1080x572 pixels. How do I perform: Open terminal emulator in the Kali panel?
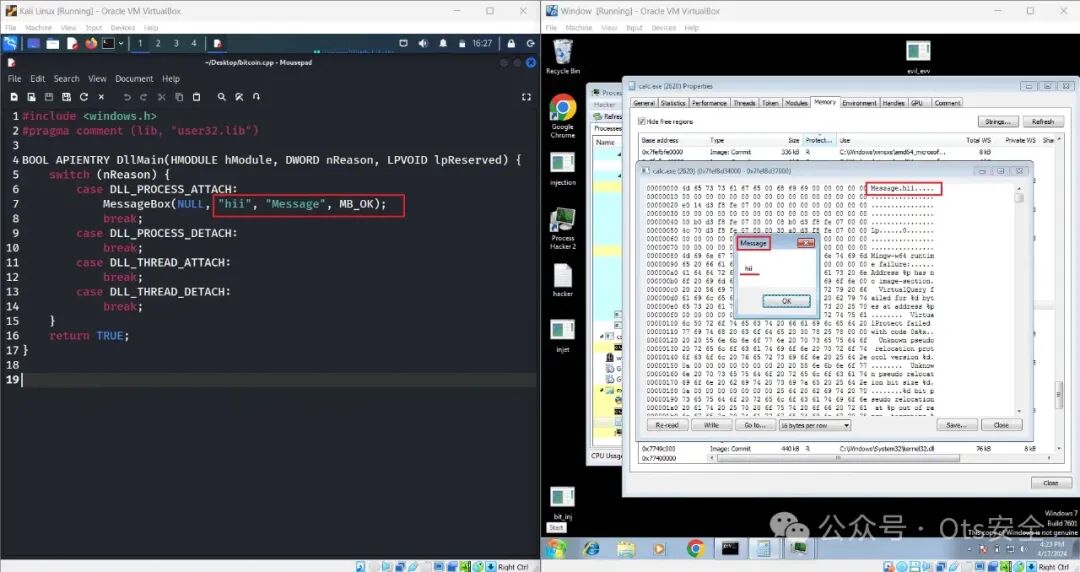[x=108, y=43]
